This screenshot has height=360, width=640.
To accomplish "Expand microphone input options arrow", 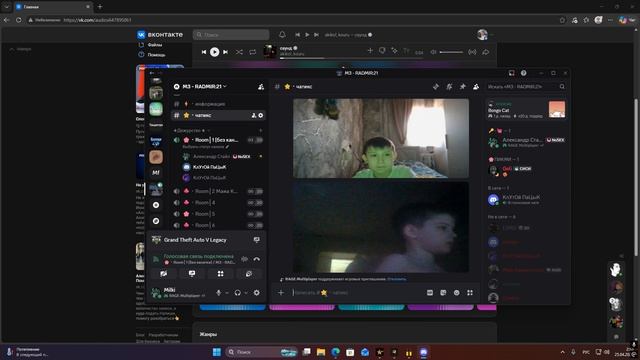I will (x=227, y=293).
